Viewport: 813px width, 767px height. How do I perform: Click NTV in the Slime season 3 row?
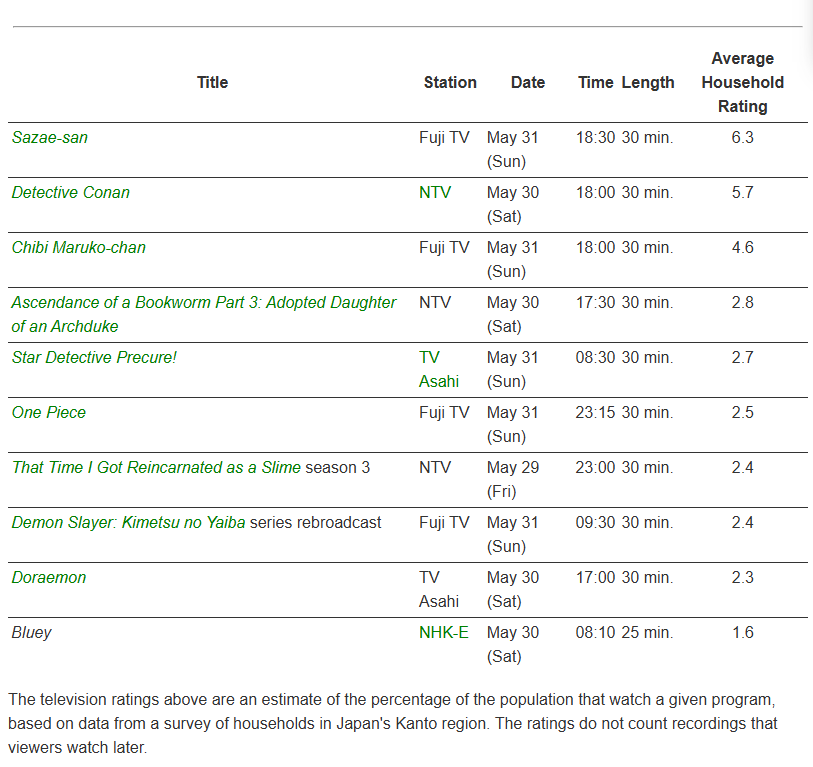pyautogui.click(x=435, y=467)
